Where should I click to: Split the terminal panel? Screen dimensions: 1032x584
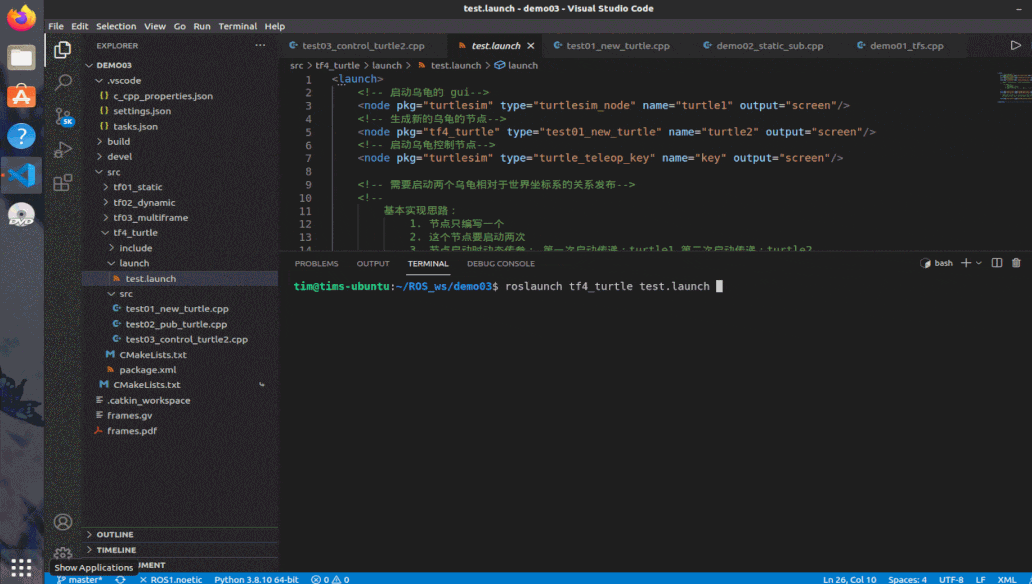point(996,263)
